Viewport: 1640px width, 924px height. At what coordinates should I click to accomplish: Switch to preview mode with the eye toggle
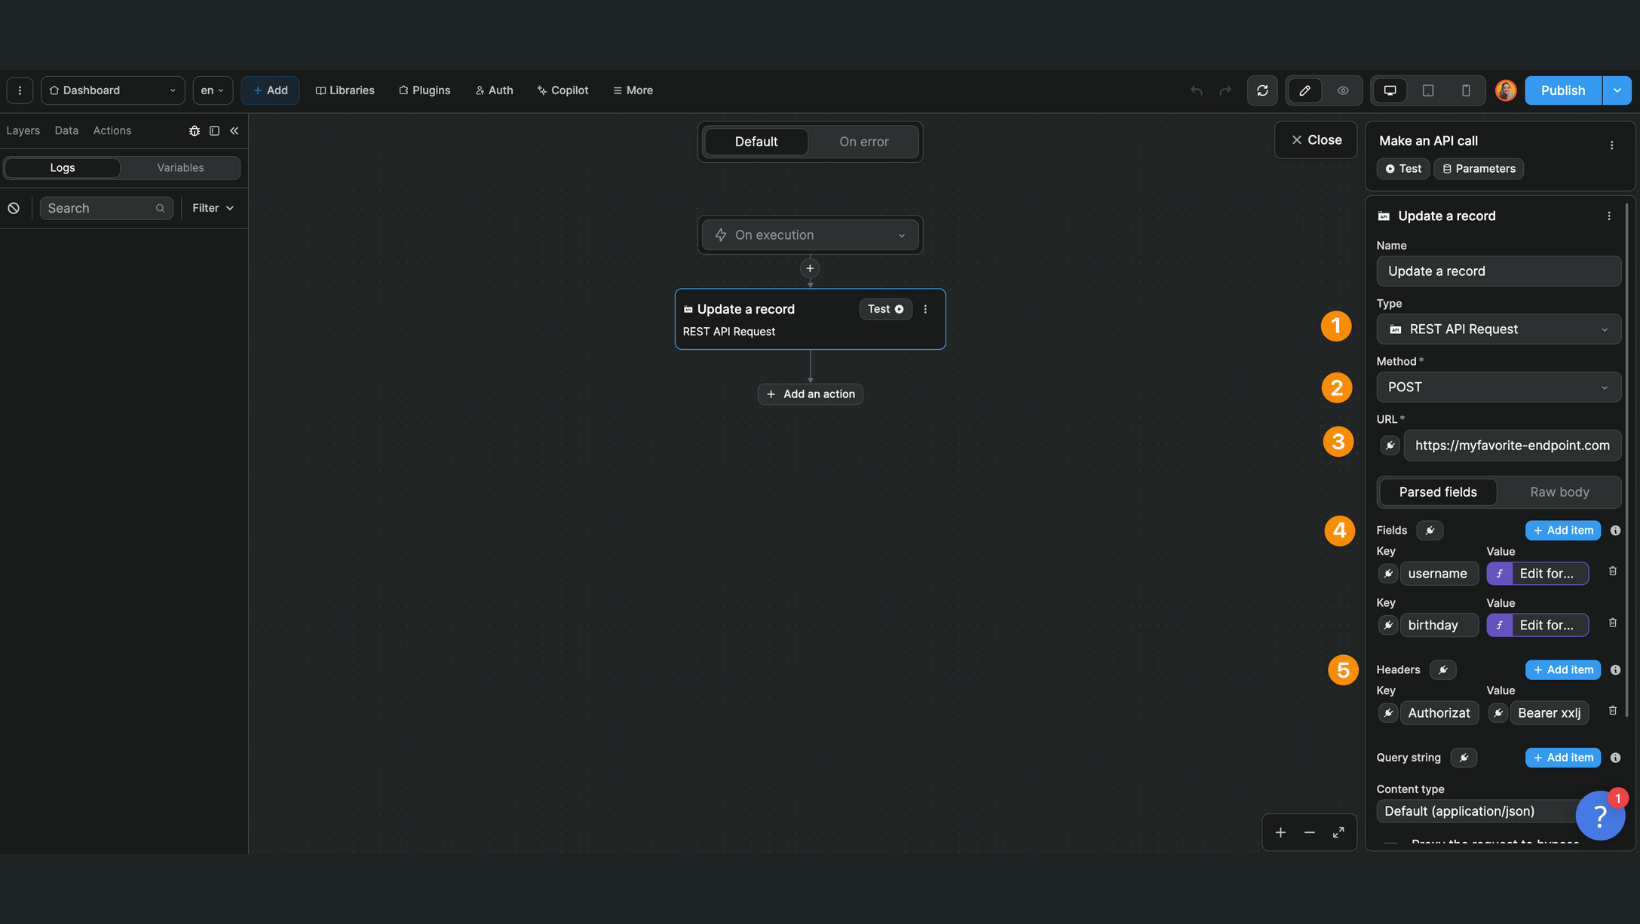[1343, 90]
